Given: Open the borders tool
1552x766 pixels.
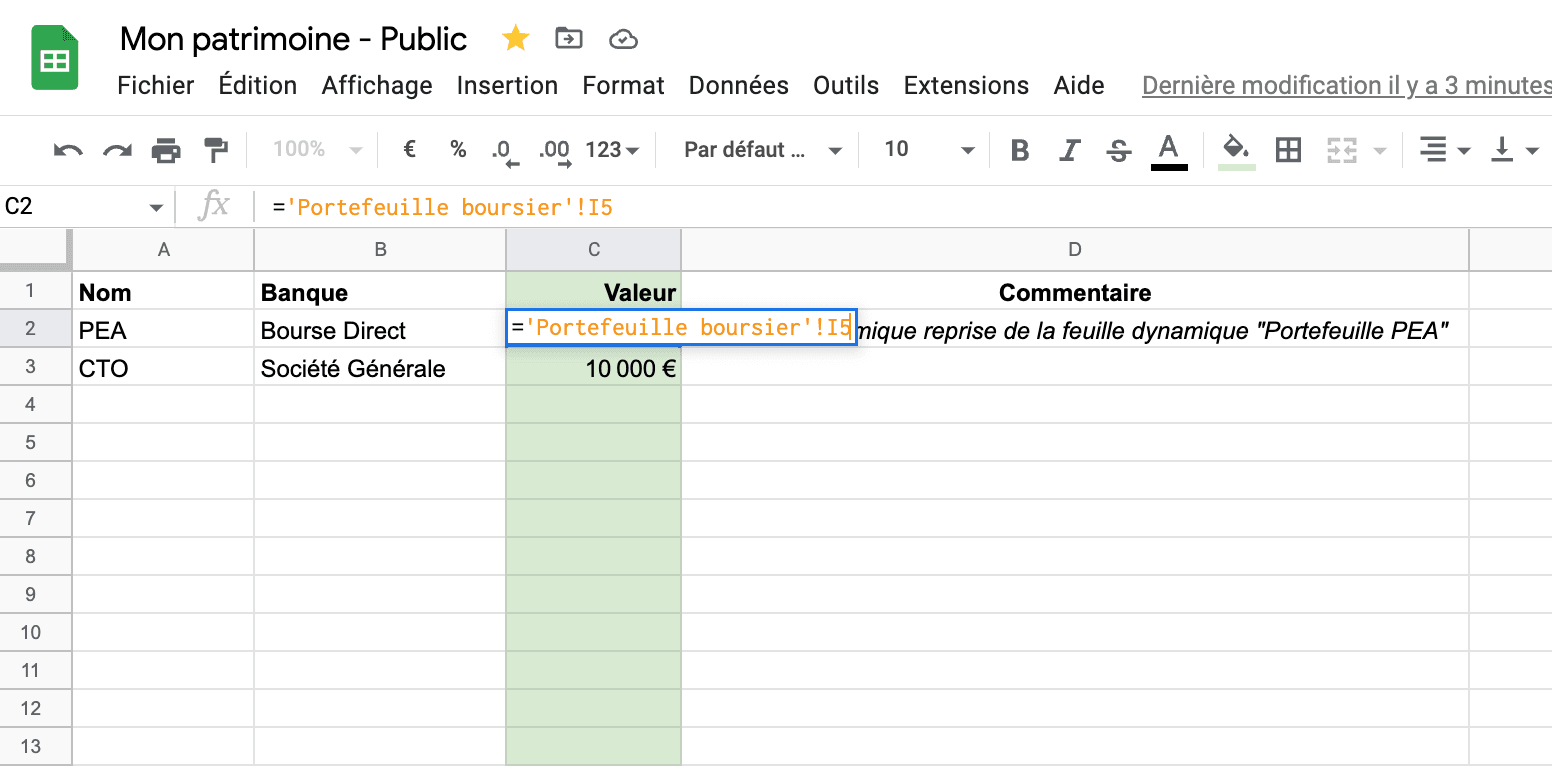Looking at the screenshot, I should tap(1288, 150).
